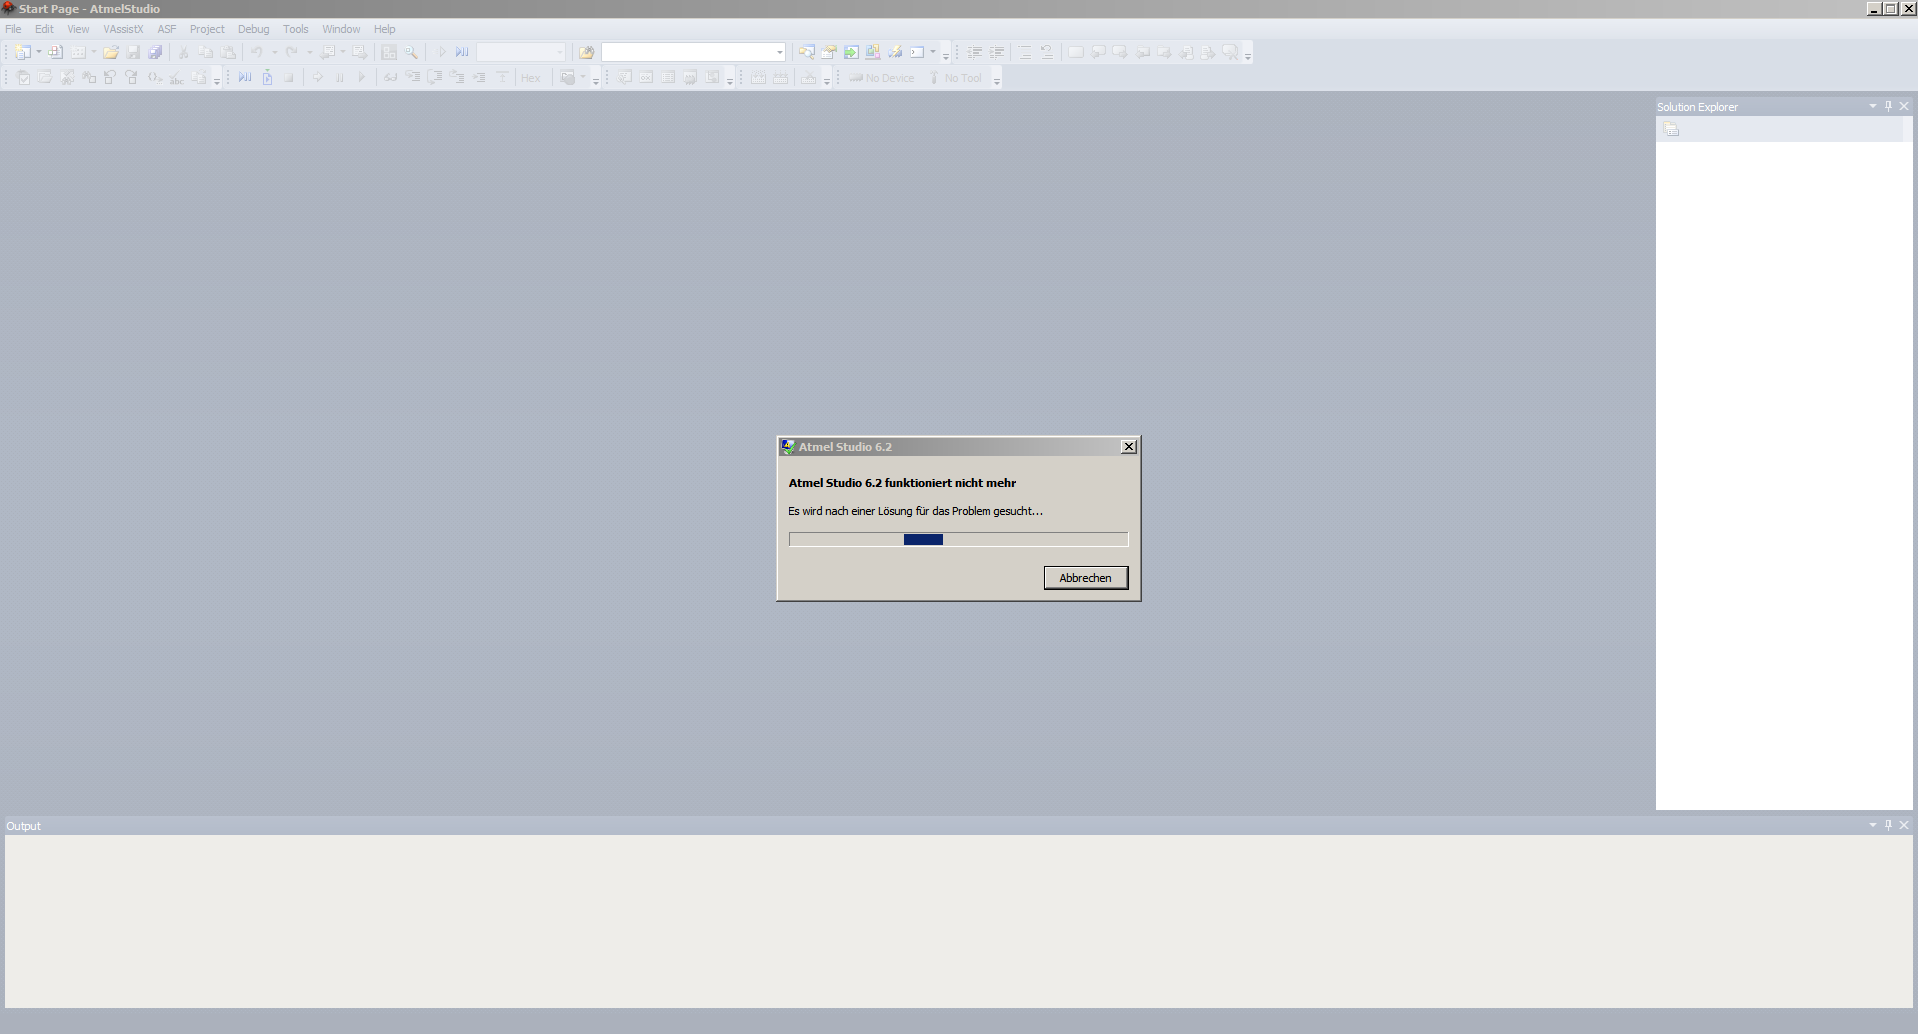This screenshot has width=1918, height=1034.
Task: Toggle auto-hide pin on Solution Explorer
Action: (1888, 106)
